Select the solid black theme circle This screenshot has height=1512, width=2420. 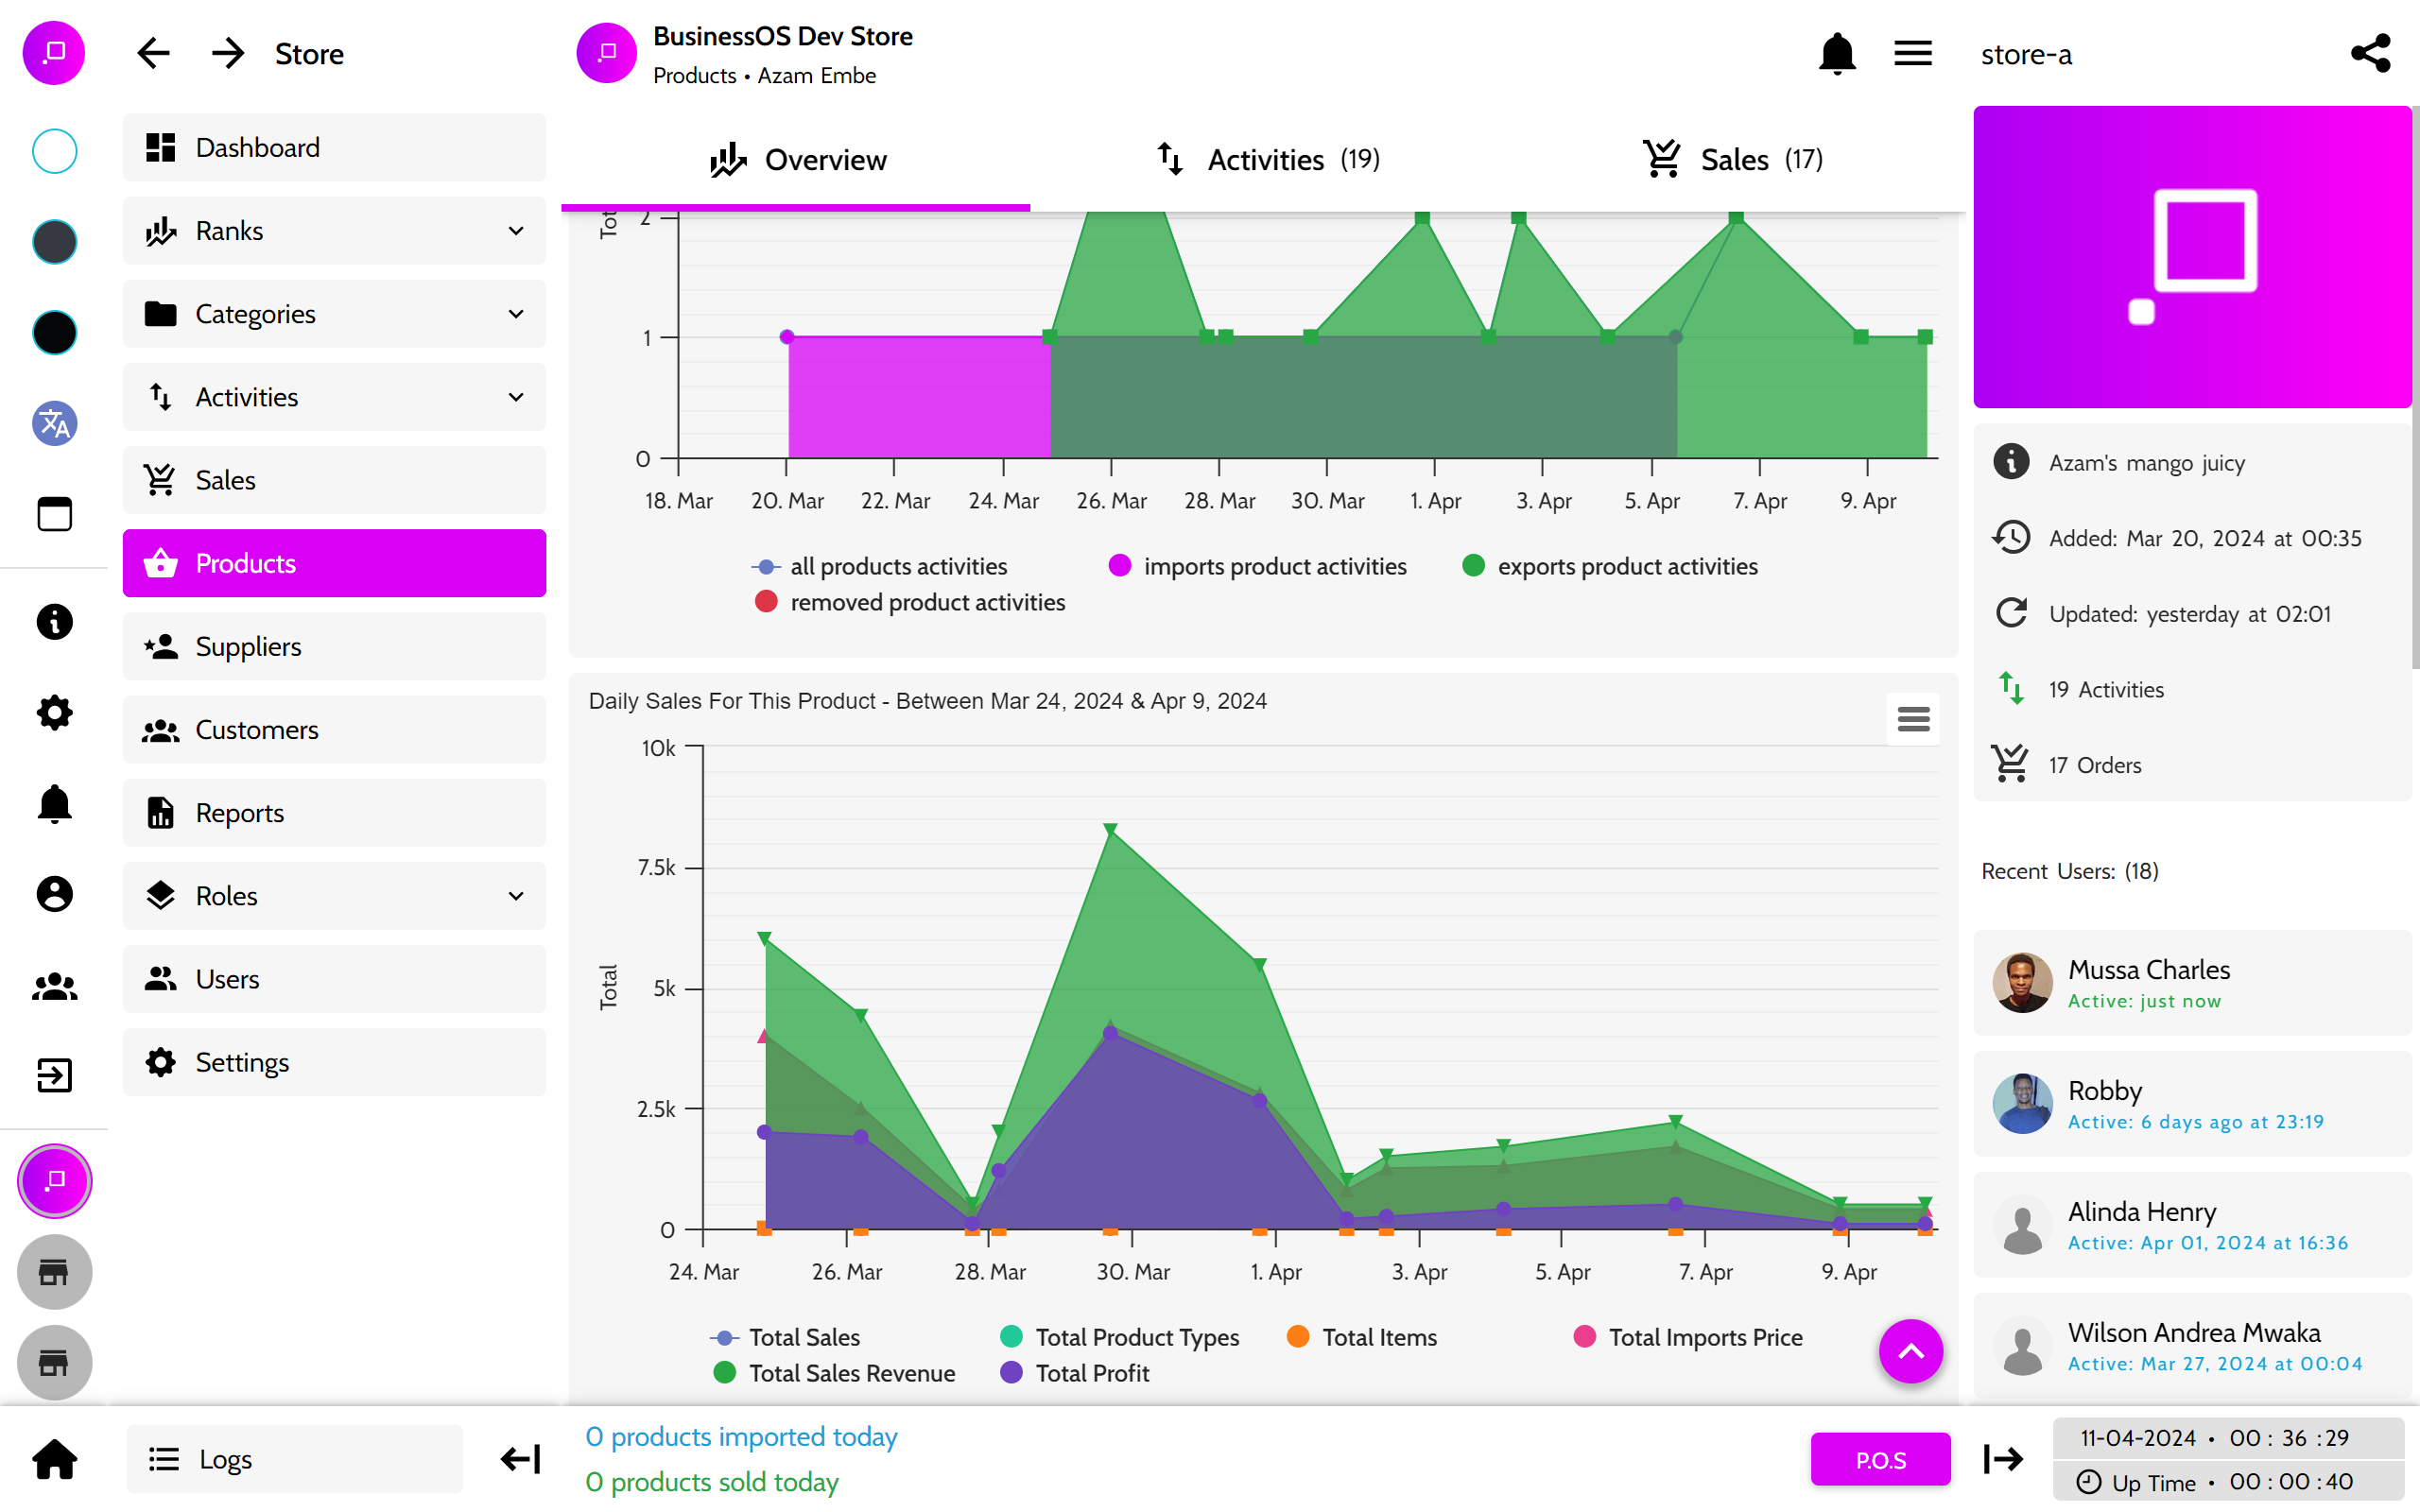(x=54, y=332)
